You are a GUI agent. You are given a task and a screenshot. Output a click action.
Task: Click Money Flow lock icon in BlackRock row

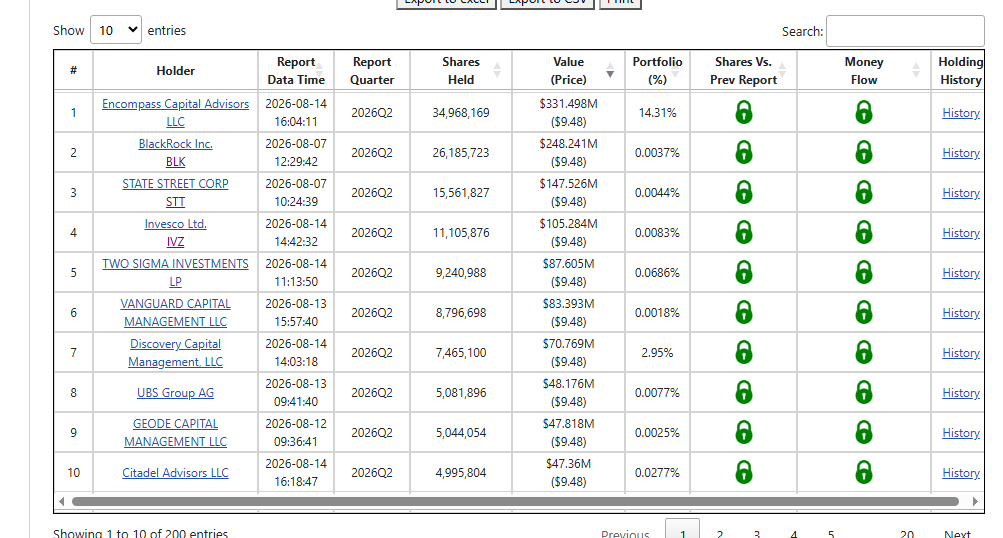click(x=864, y=152)
